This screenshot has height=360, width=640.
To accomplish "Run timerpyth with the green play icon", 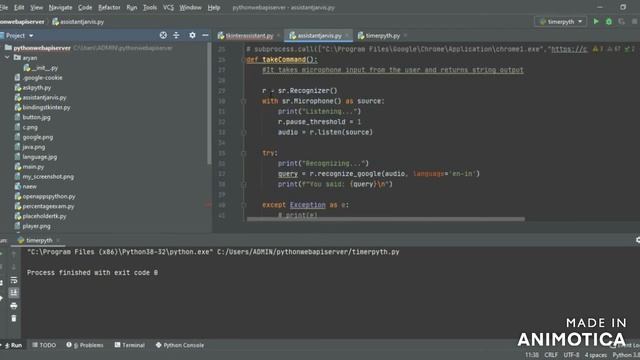I will (596, 22).
